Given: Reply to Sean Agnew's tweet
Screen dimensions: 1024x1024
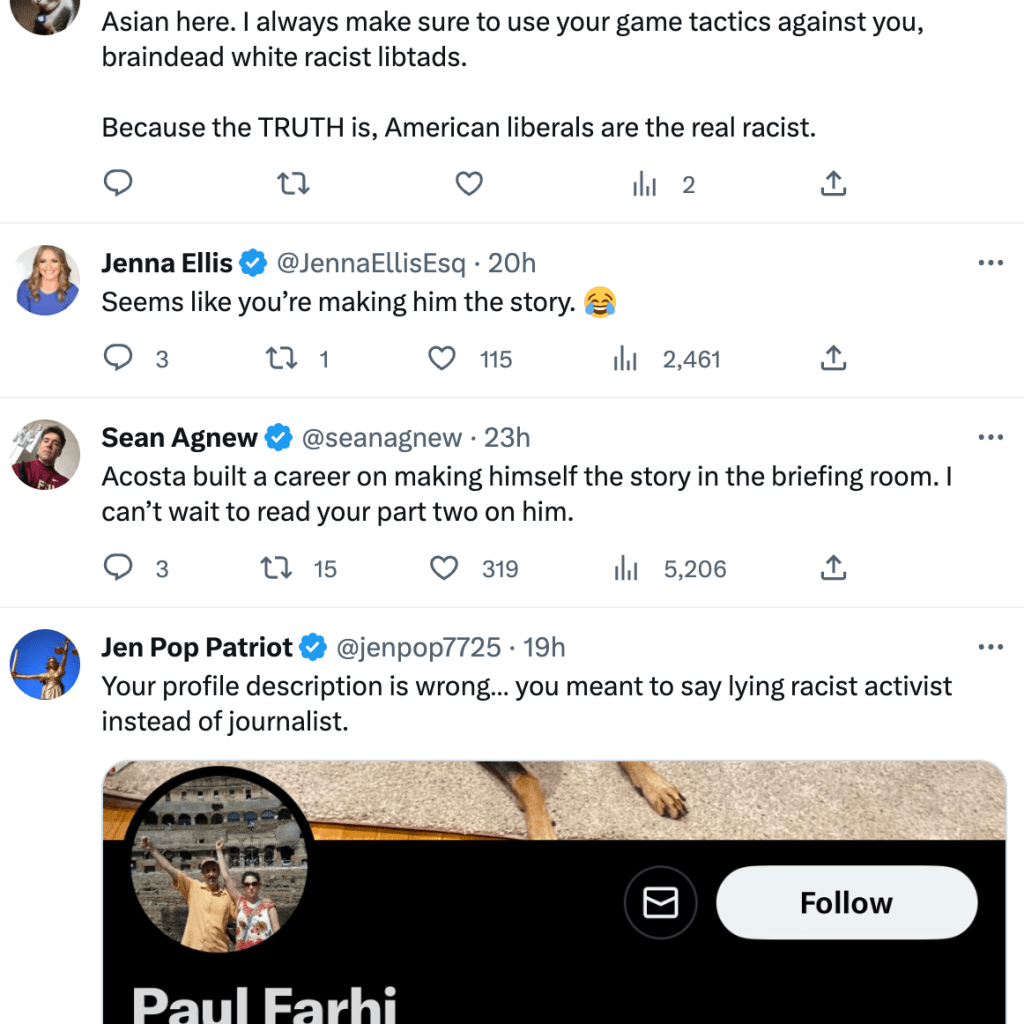Looking at the screenshot, I should tap(119, 569).
